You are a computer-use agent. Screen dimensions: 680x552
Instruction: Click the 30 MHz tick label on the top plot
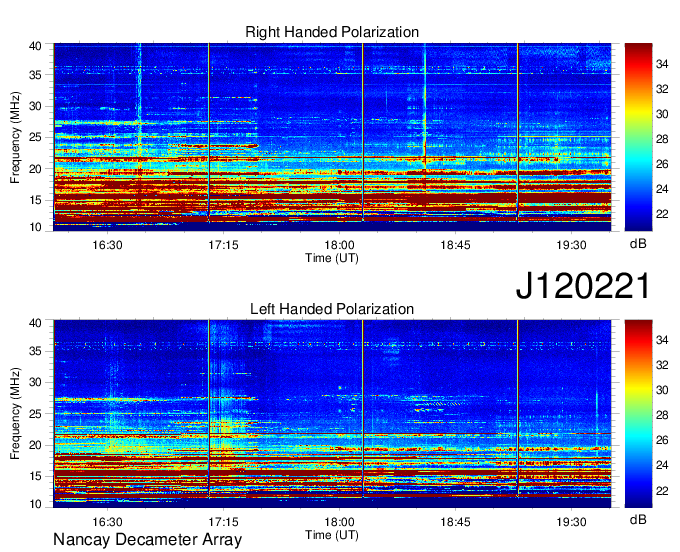coord(35,106)
